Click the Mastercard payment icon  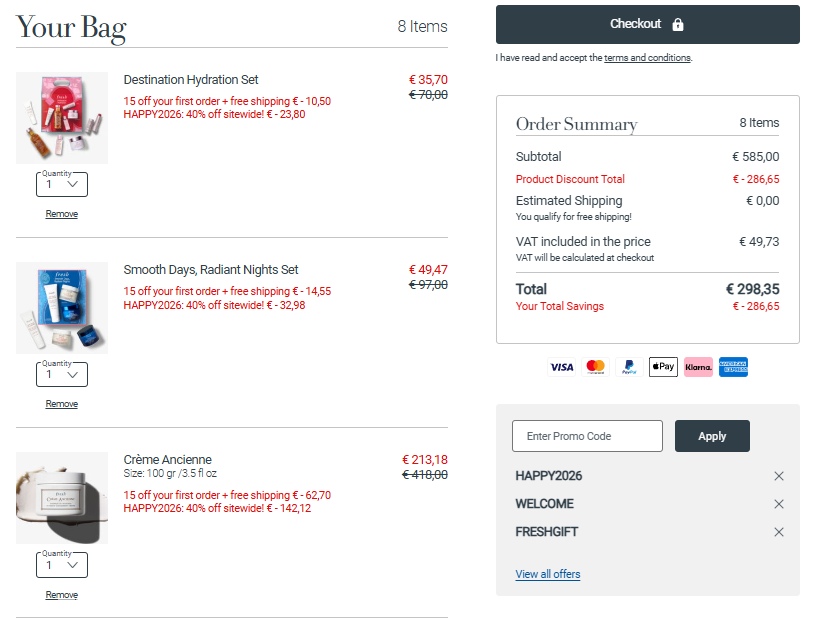(x=596, y=367)
